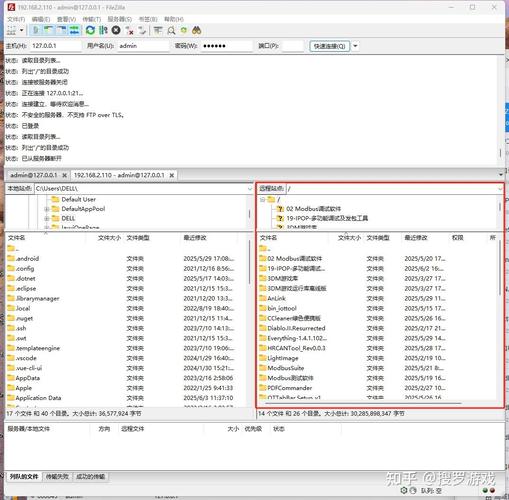Toggle the transfer queue display
Viewport: 509px width, 500px height.
click(x=74, y=30)
